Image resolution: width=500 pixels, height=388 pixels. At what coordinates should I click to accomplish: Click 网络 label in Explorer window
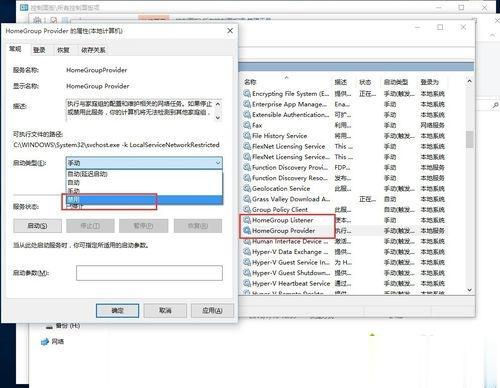(58, 342)
